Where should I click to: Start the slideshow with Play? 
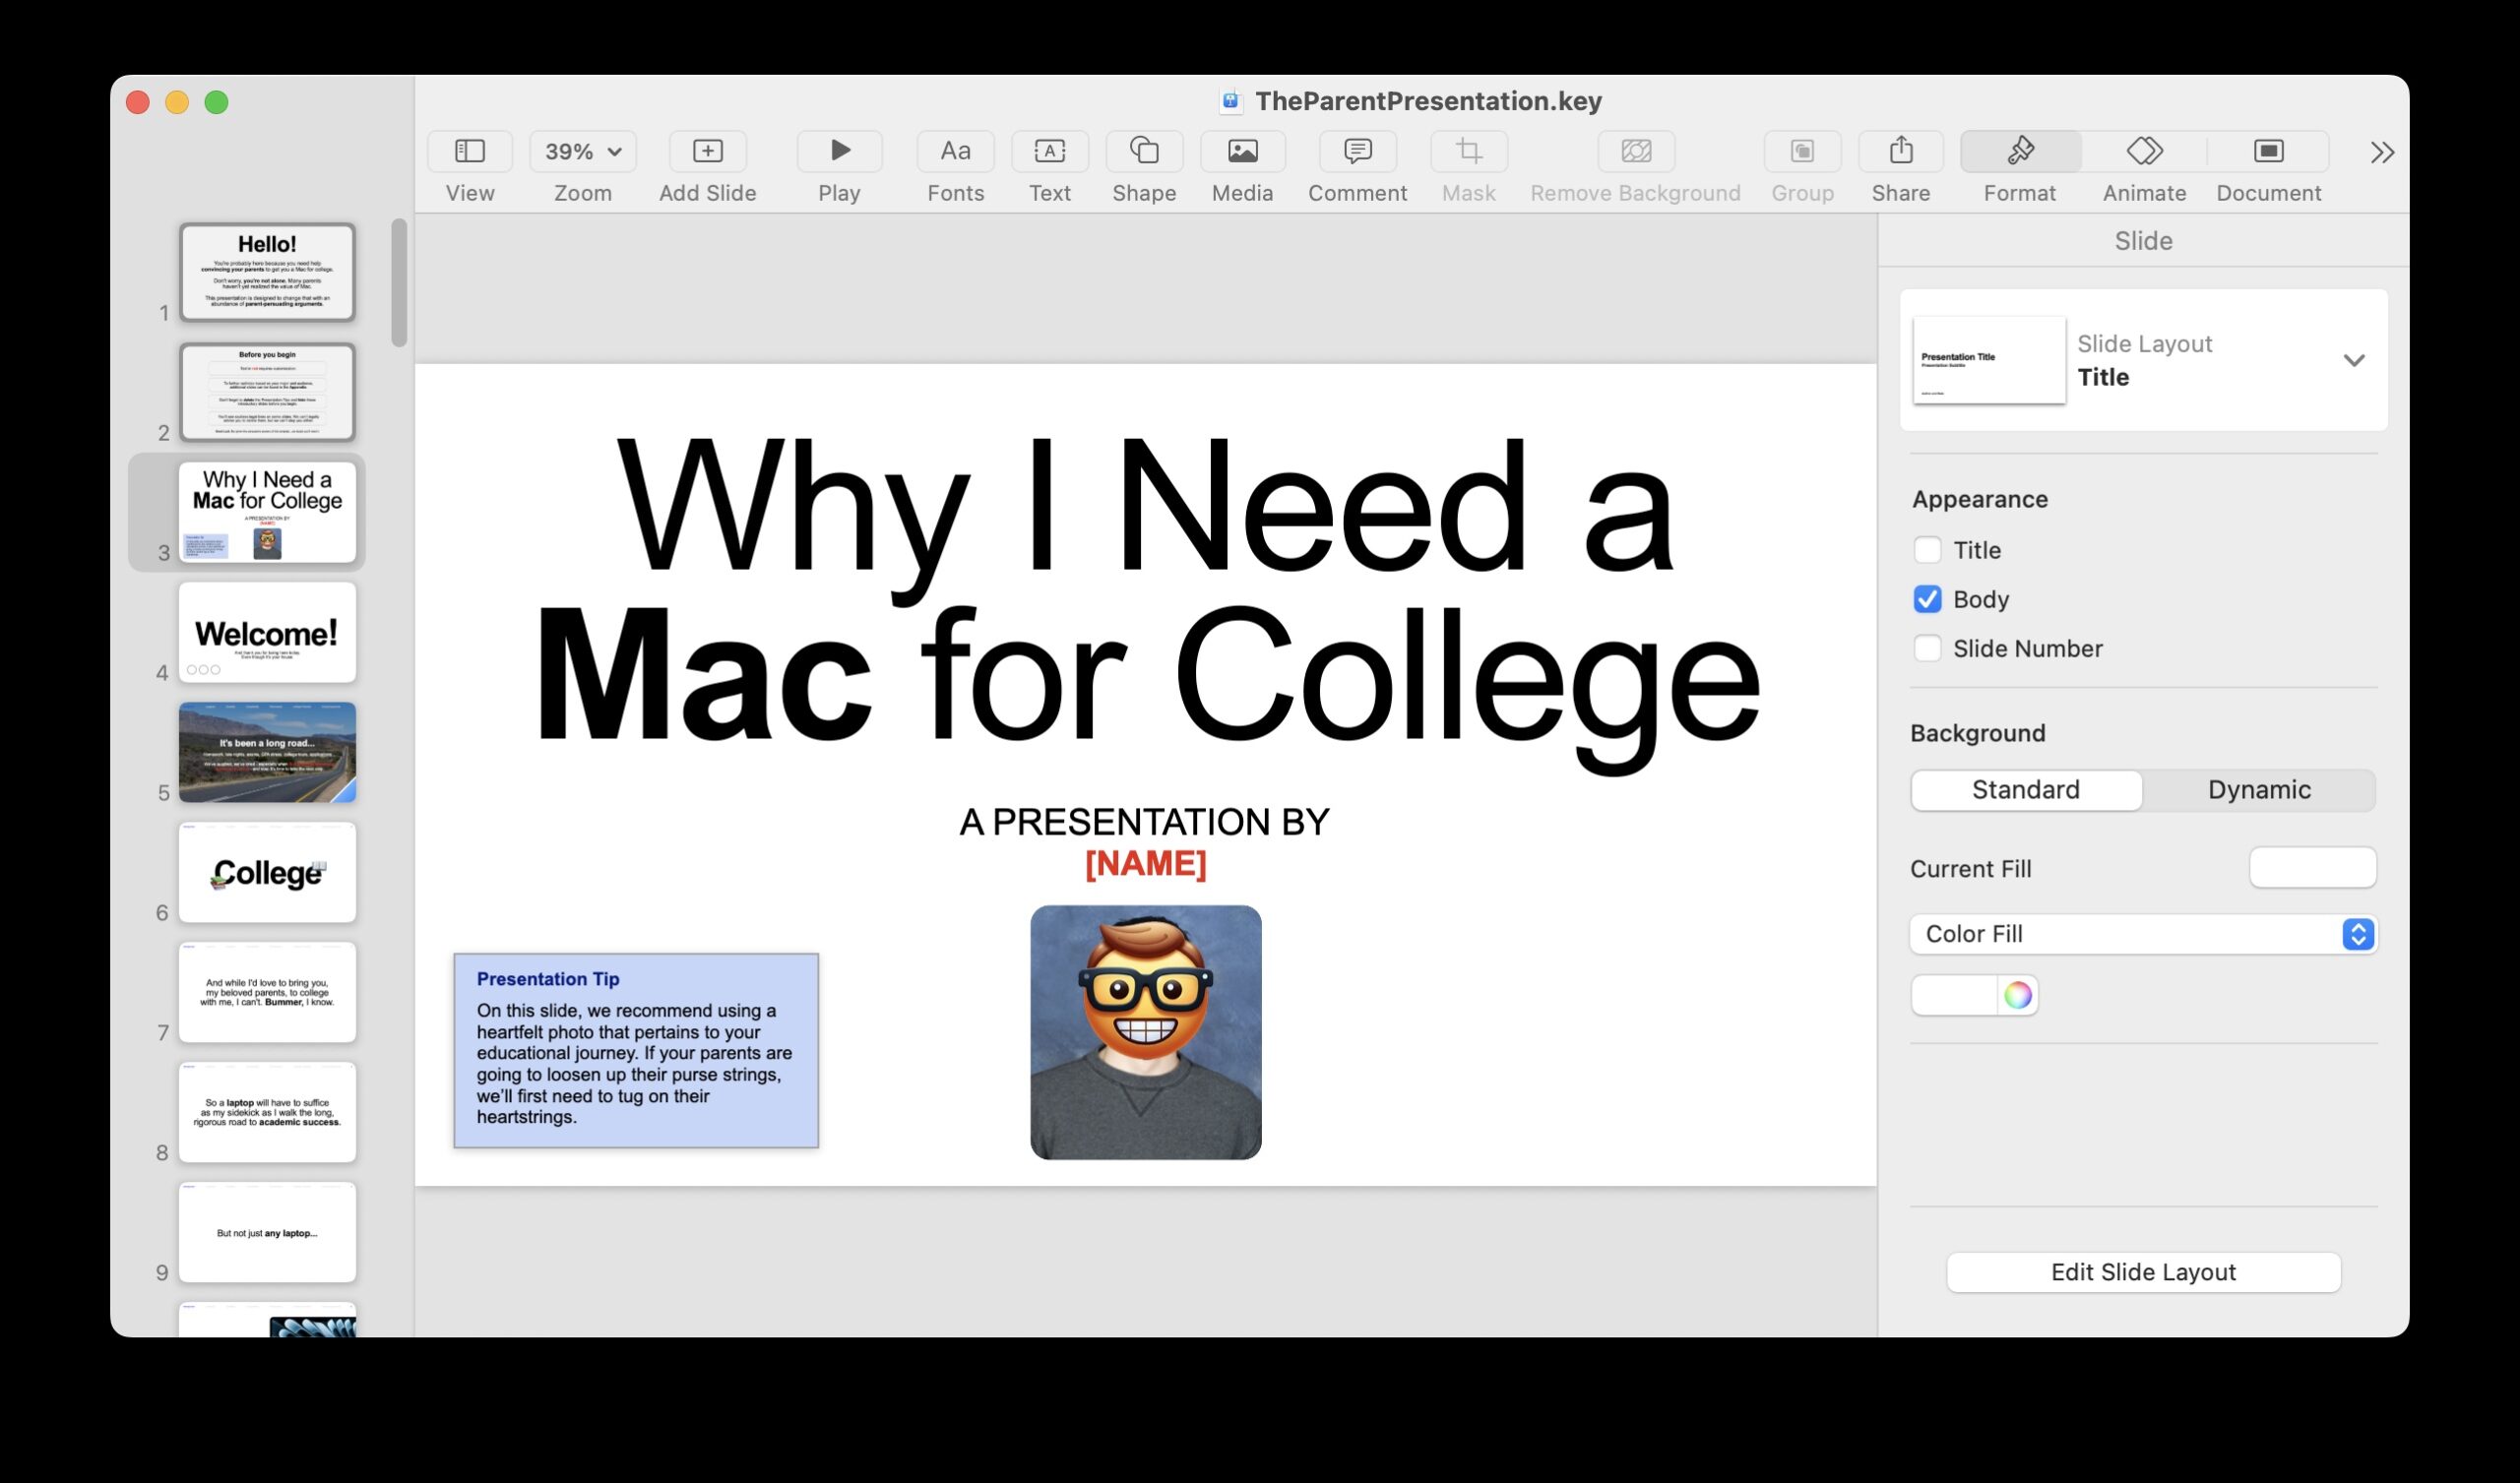839,151
